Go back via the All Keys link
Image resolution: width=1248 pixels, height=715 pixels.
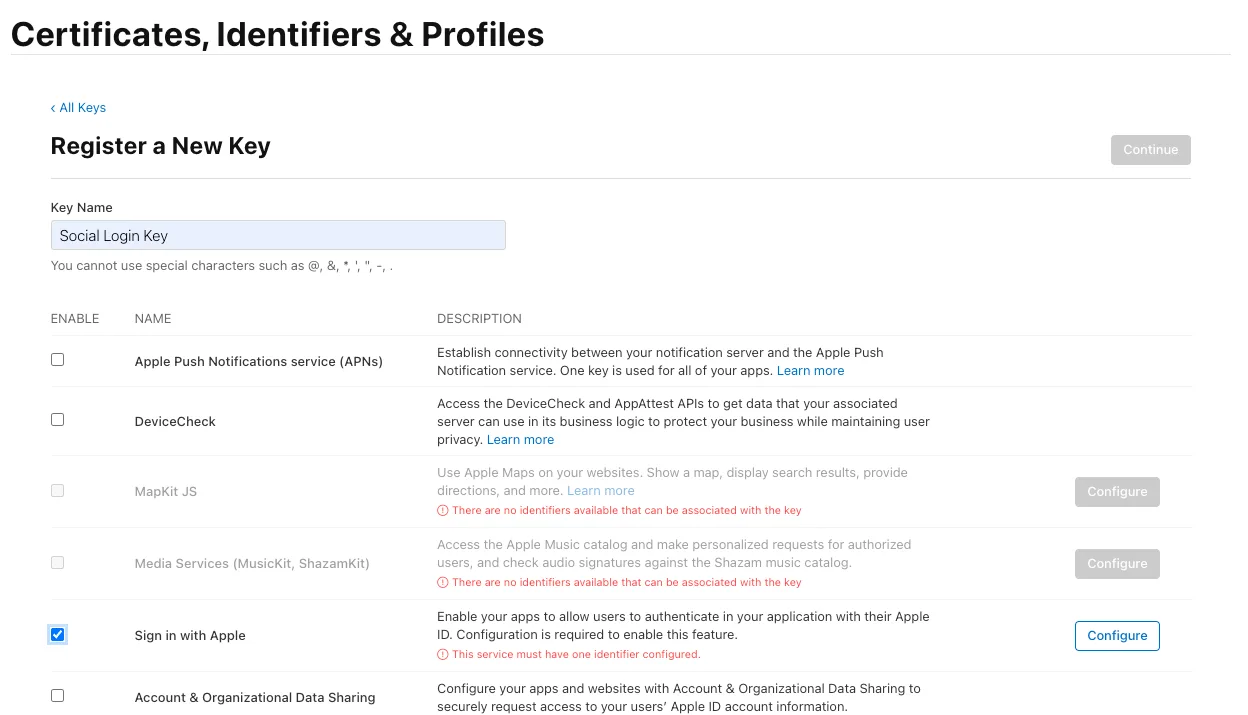78,107
